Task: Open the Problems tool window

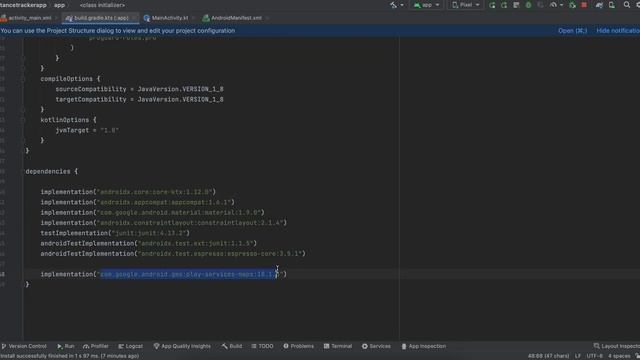Action: tap(298, 346)
